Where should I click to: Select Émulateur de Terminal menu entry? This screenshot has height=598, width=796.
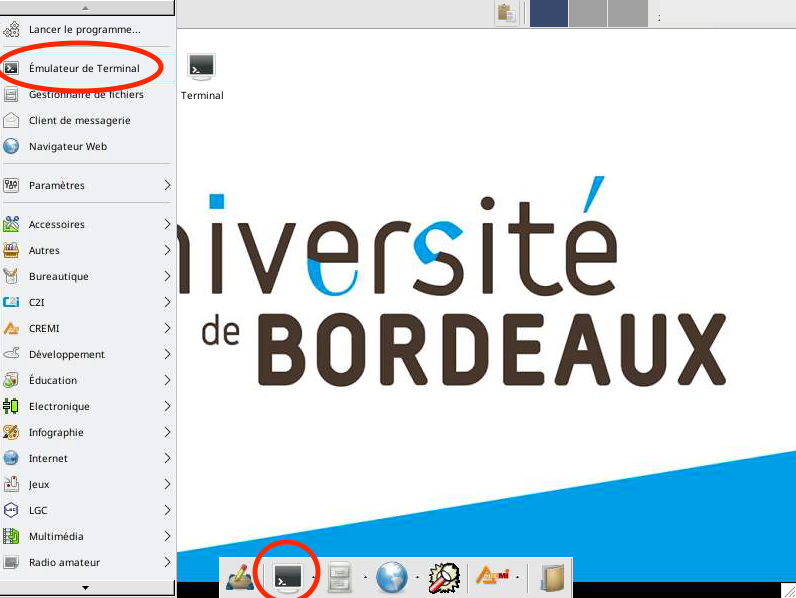click(84, 68)
